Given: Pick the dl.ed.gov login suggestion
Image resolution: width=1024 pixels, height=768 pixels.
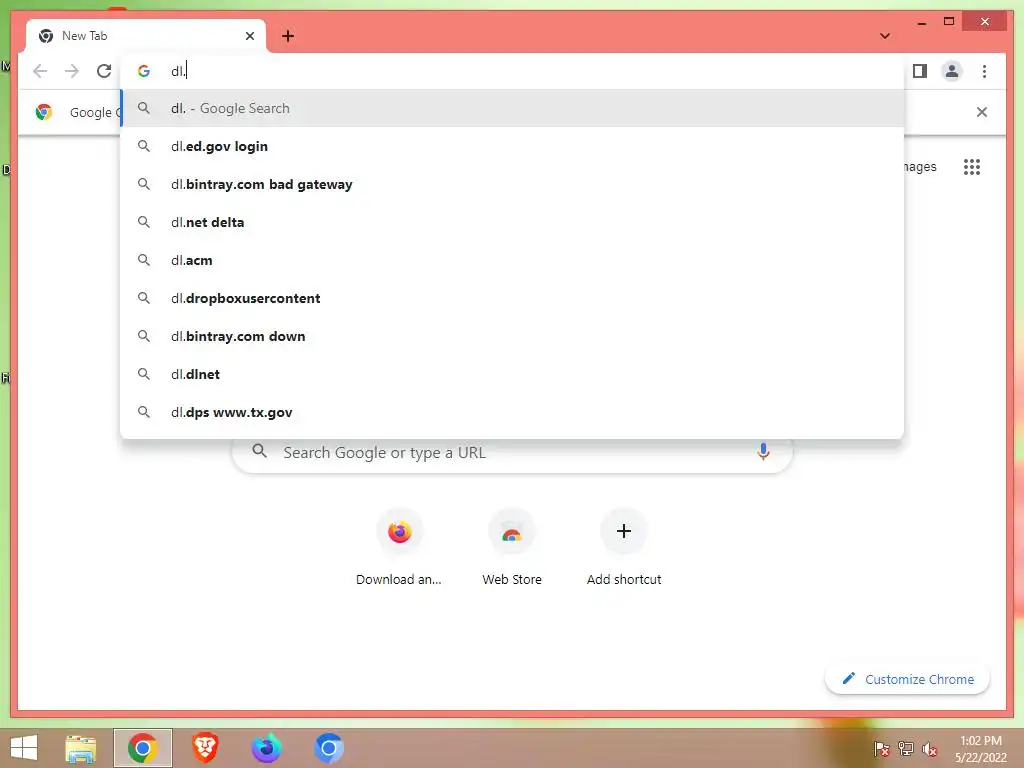Looking at the screenshot, I should [x=513, y=146].
